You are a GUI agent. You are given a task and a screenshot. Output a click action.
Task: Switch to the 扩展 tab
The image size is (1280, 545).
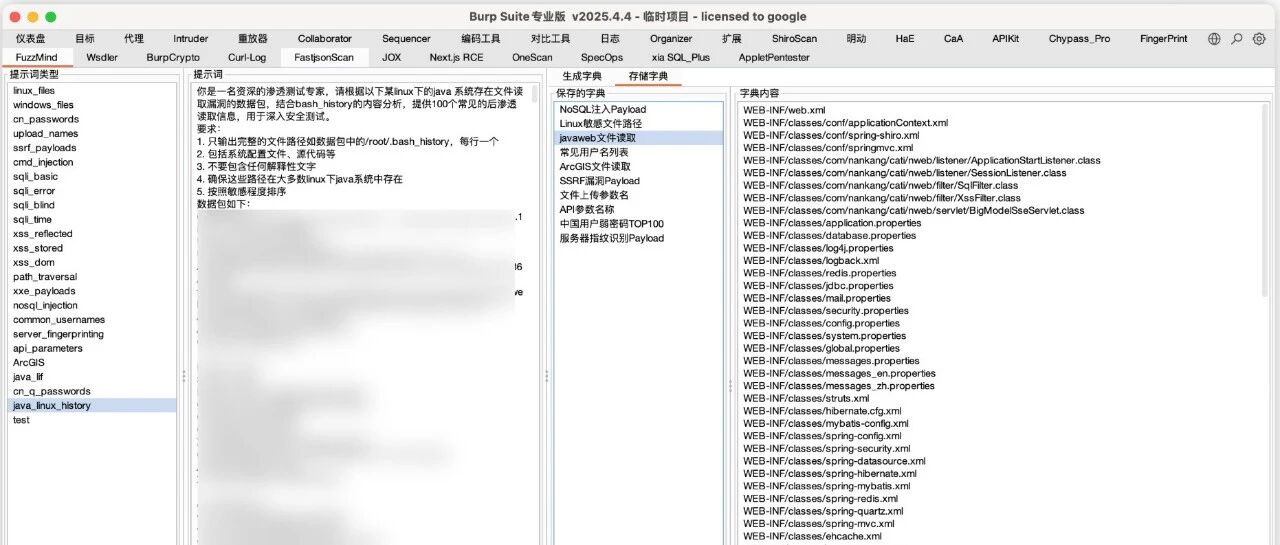pyautogui.click(x=731, y=38)
